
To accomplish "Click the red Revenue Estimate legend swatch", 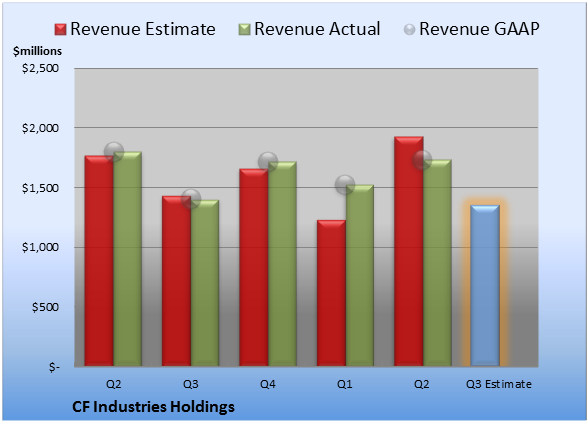I will [x=60, y=30].
